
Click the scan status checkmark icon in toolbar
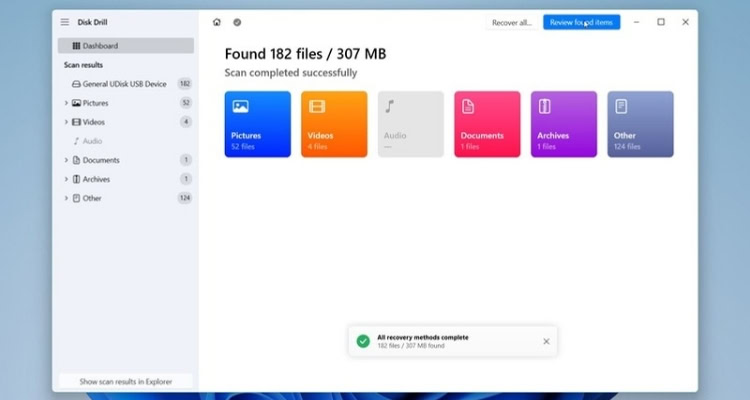[237, 22]
